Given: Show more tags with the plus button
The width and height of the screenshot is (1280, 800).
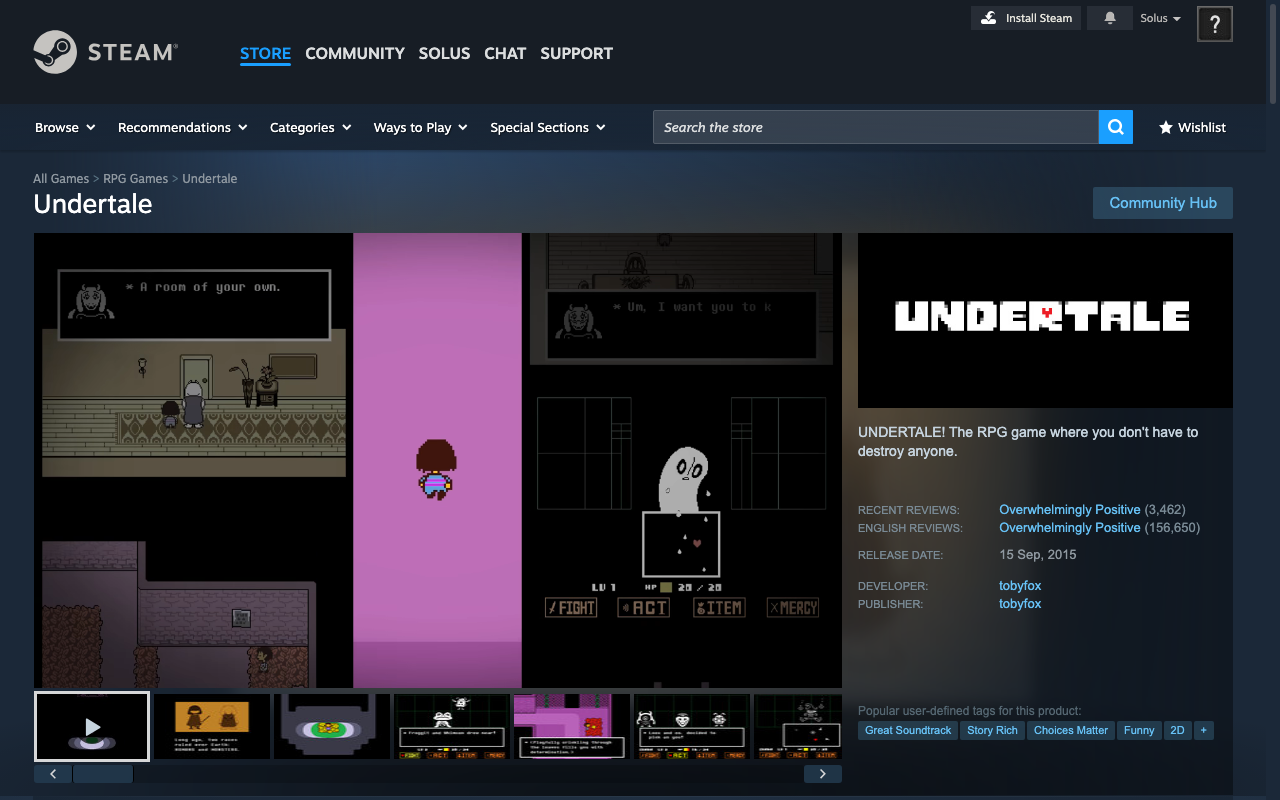Looking at the screenshot, I should pyautogui.click(x=1203, y=730).
